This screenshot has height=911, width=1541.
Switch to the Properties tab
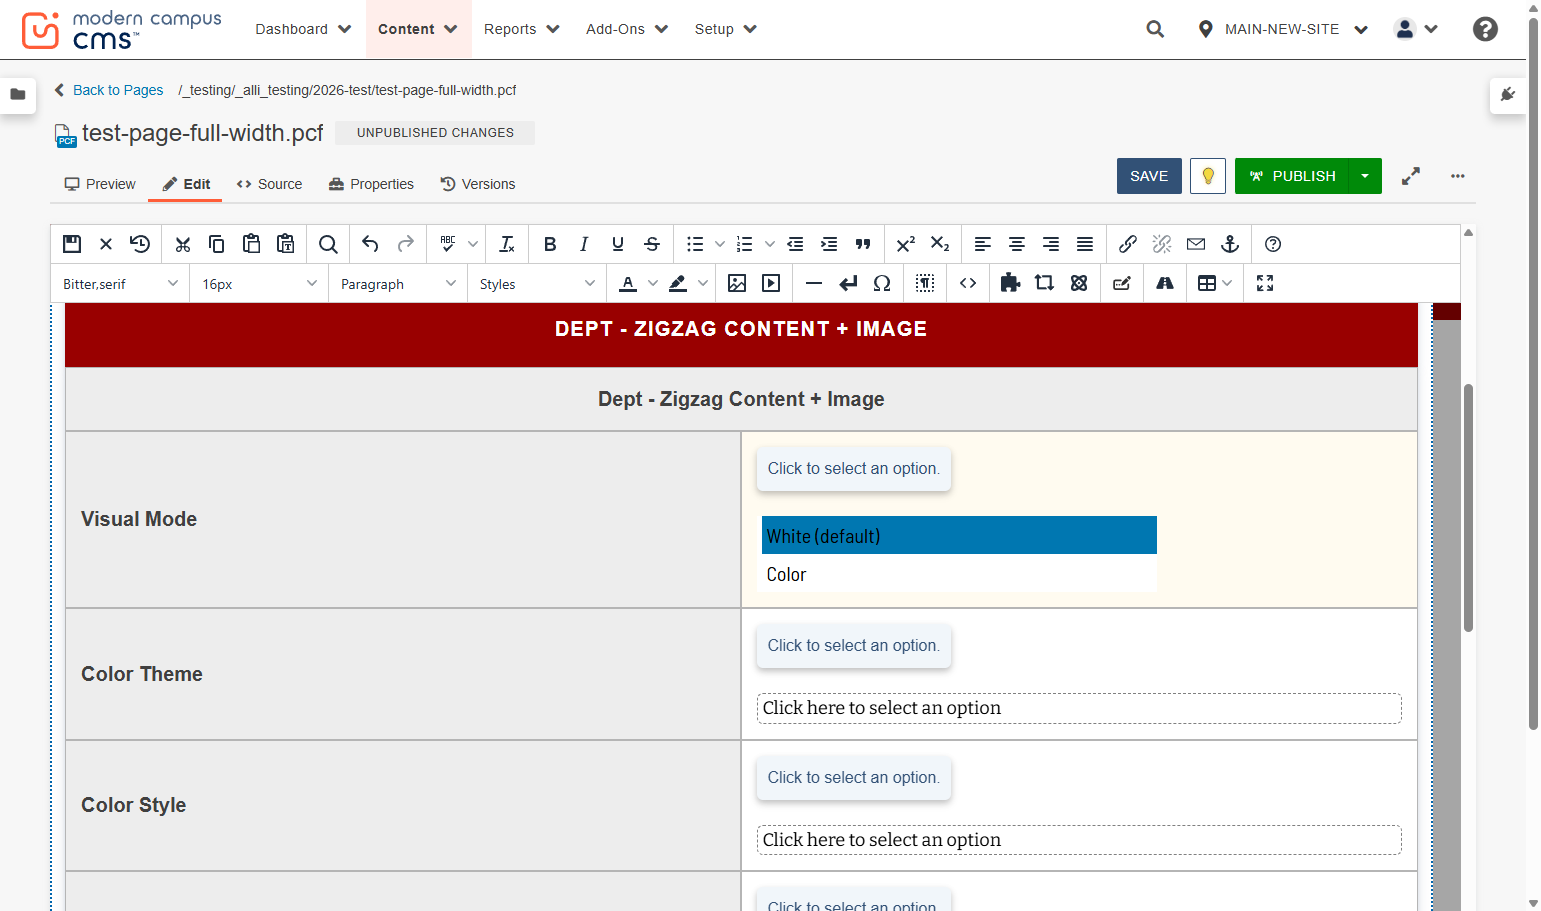(x=371, y=184)
